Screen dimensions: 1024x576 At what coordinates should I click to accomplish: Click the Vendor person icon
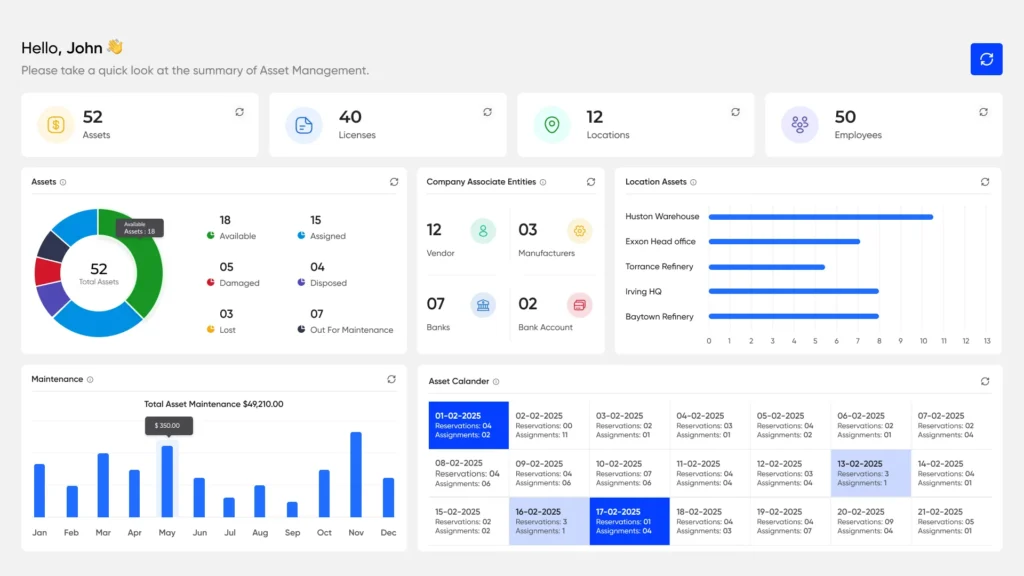pyautogui.click(x=483, y=231)
